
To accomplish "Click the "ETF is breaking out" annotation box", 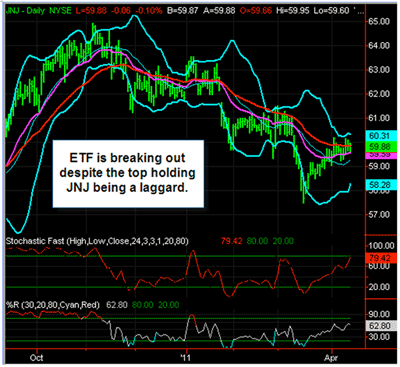I will (128, 174).
